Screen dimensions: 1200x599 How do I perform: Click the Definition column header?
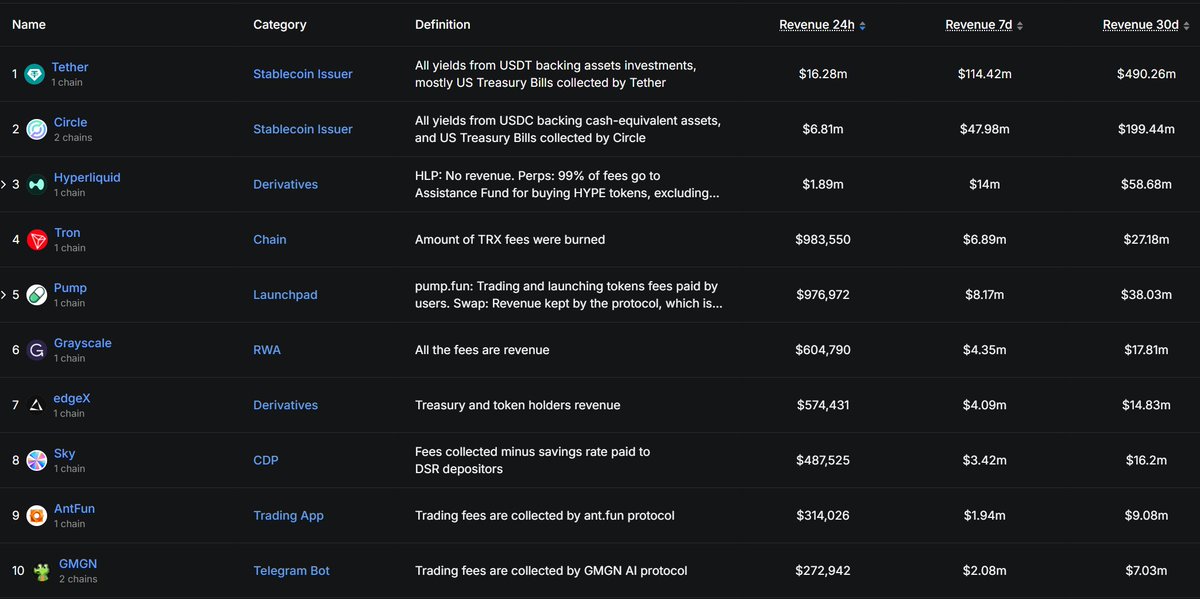pos(443,25)
